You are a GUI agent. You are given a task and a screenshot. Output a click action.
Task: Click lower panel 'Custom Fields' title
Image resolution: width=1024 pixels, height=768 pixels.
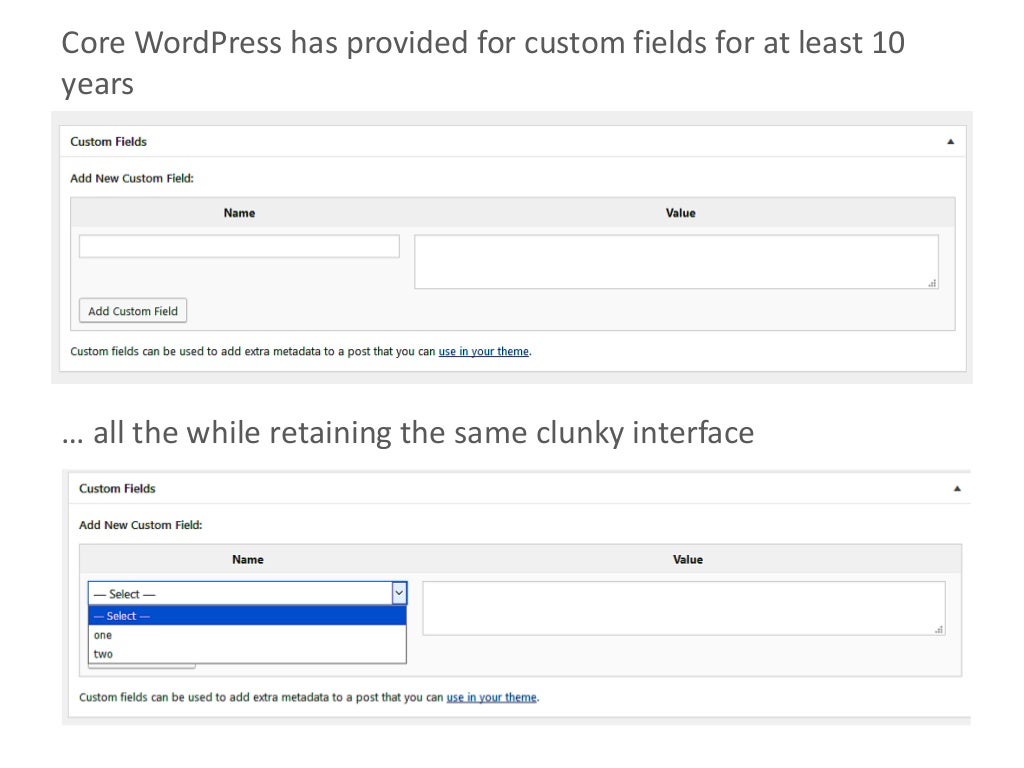[117, 488]
